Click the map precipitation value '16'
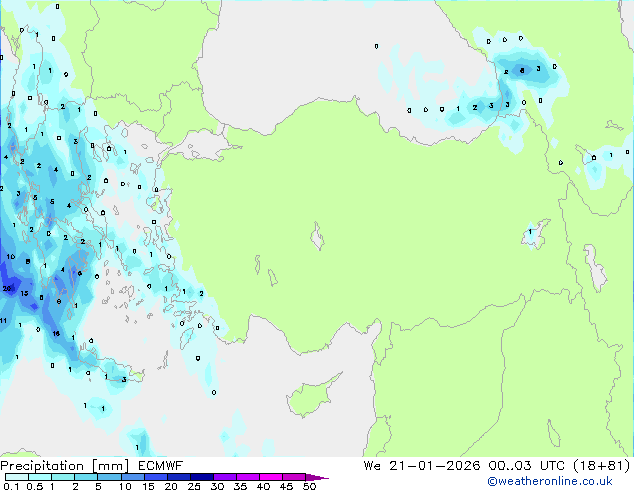634x490 pixels. (x=56, y=334)
